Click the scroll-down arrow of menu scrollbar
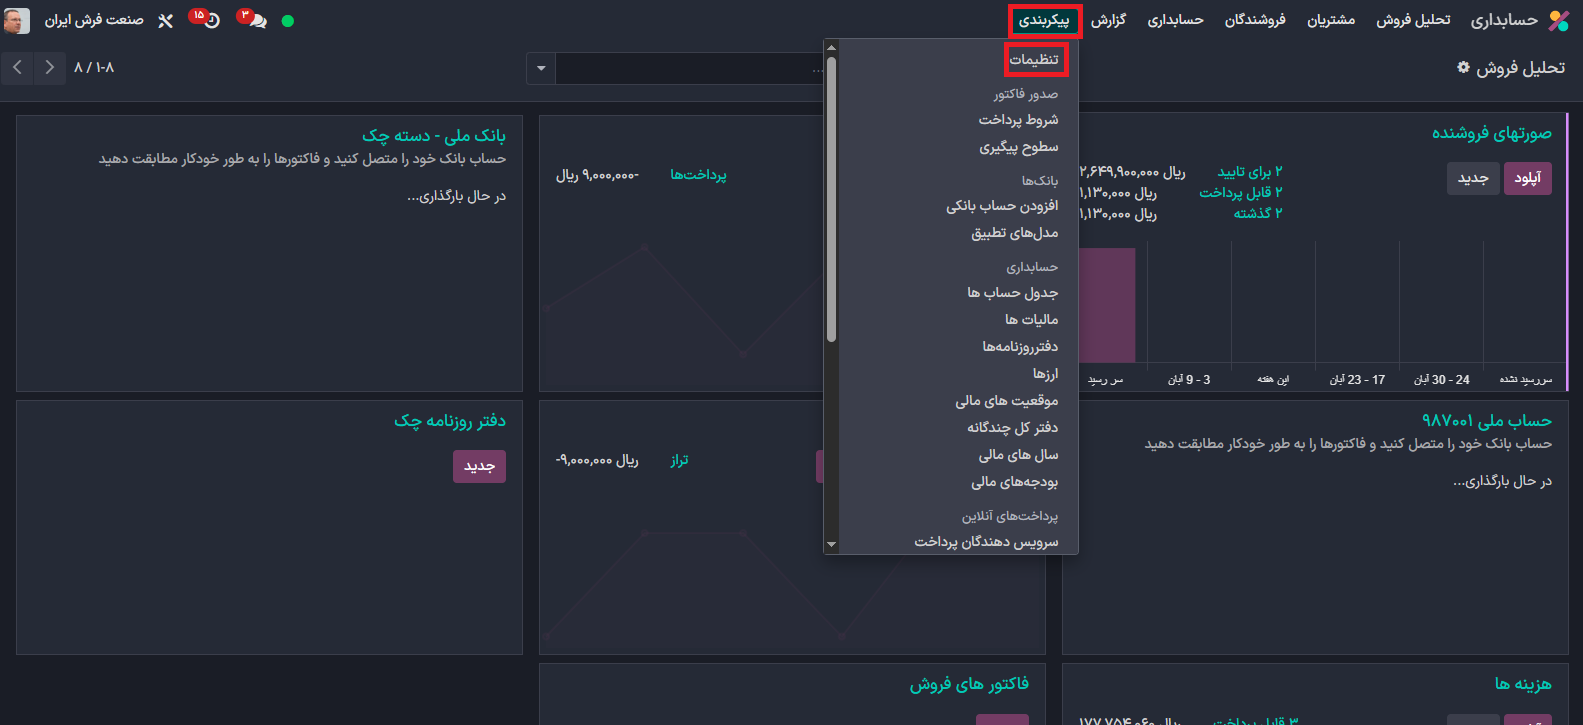The height and width of the screenshot is (725, 1583). (831, 544)
